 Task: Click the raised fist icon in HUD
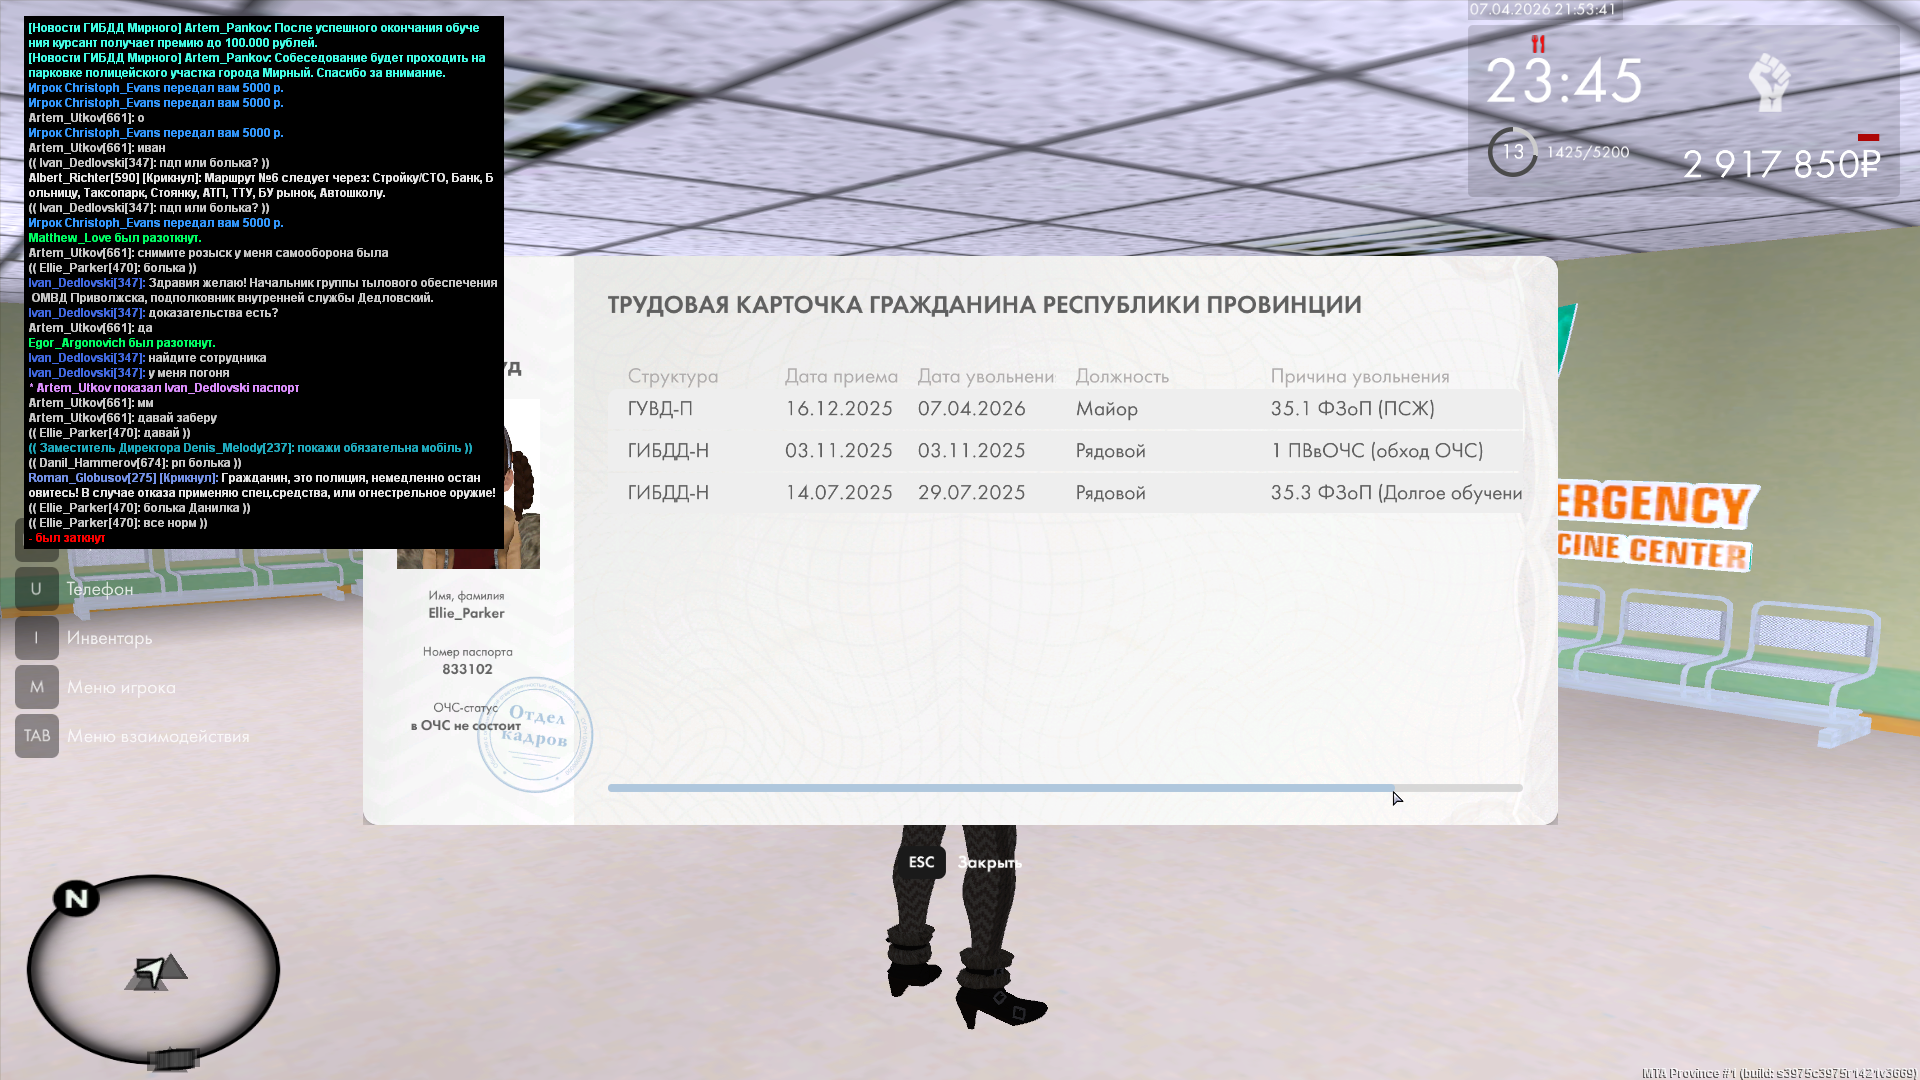(1769, 82)
